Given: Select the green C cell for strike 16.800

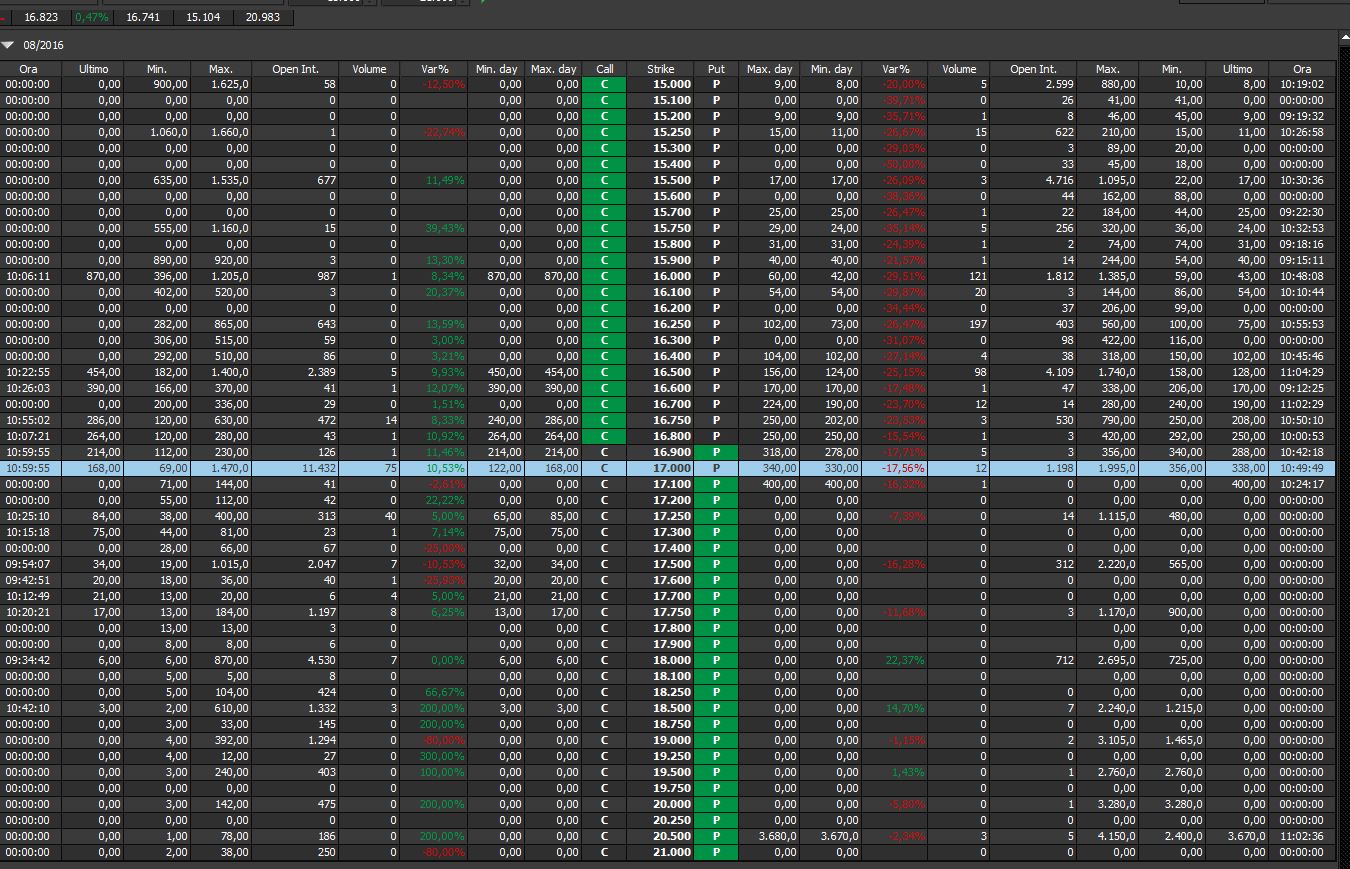Looking at the screenshot, I should click(604, 437).
